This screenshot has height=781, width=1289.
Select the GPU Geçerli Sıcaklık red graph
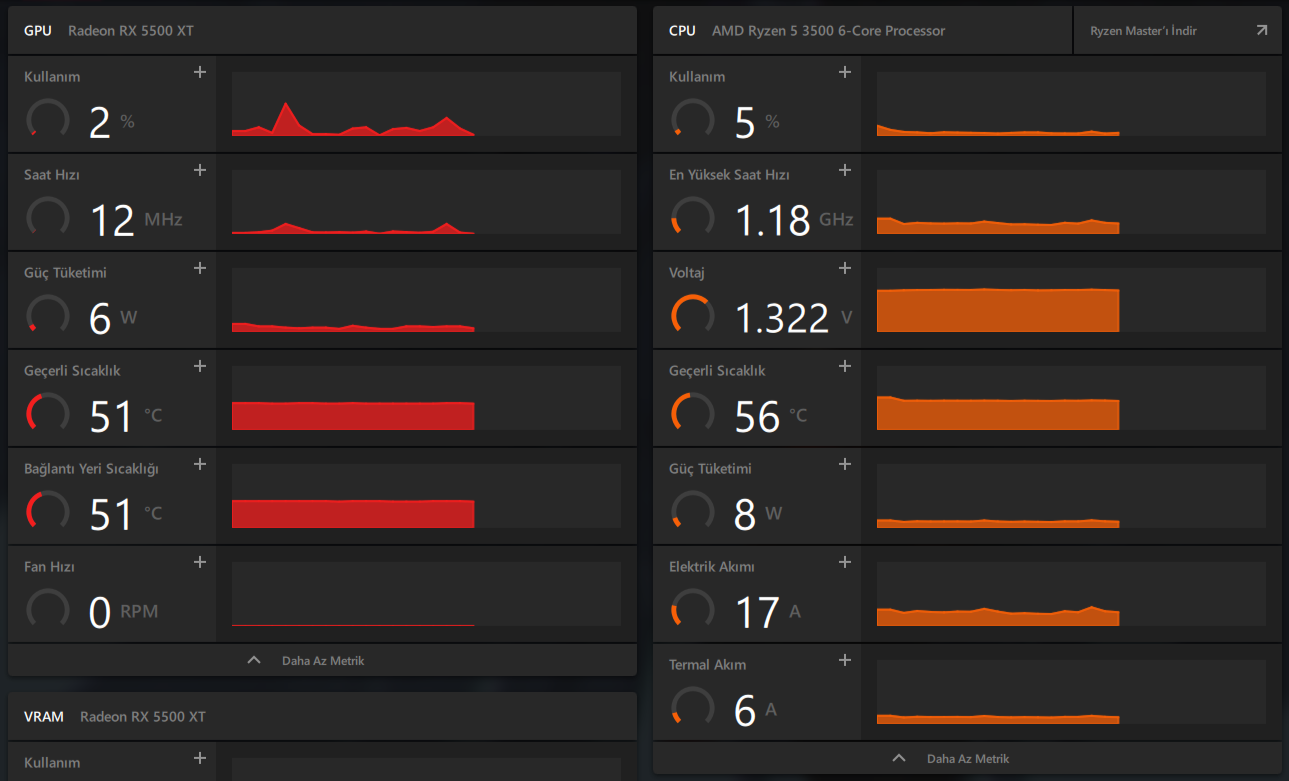[426, 398]
